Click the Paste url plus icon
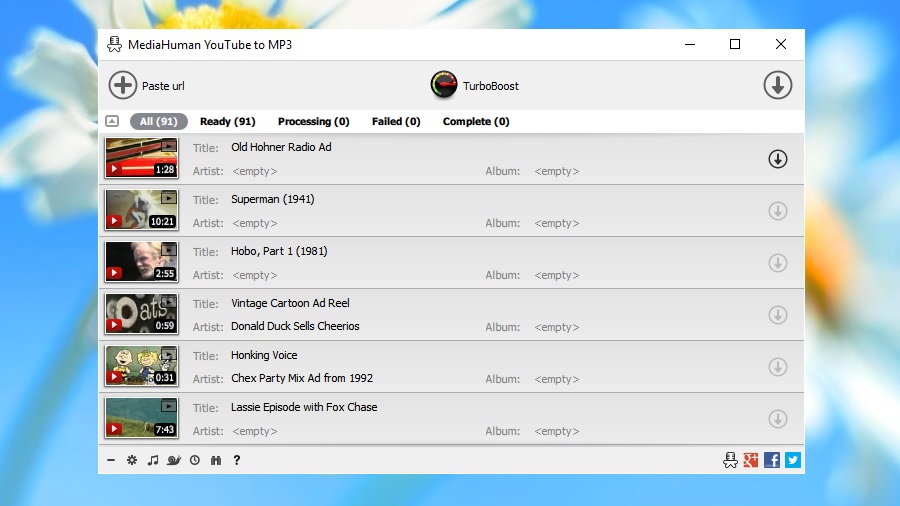Viewport: 900px width, 506px height. 123,85
